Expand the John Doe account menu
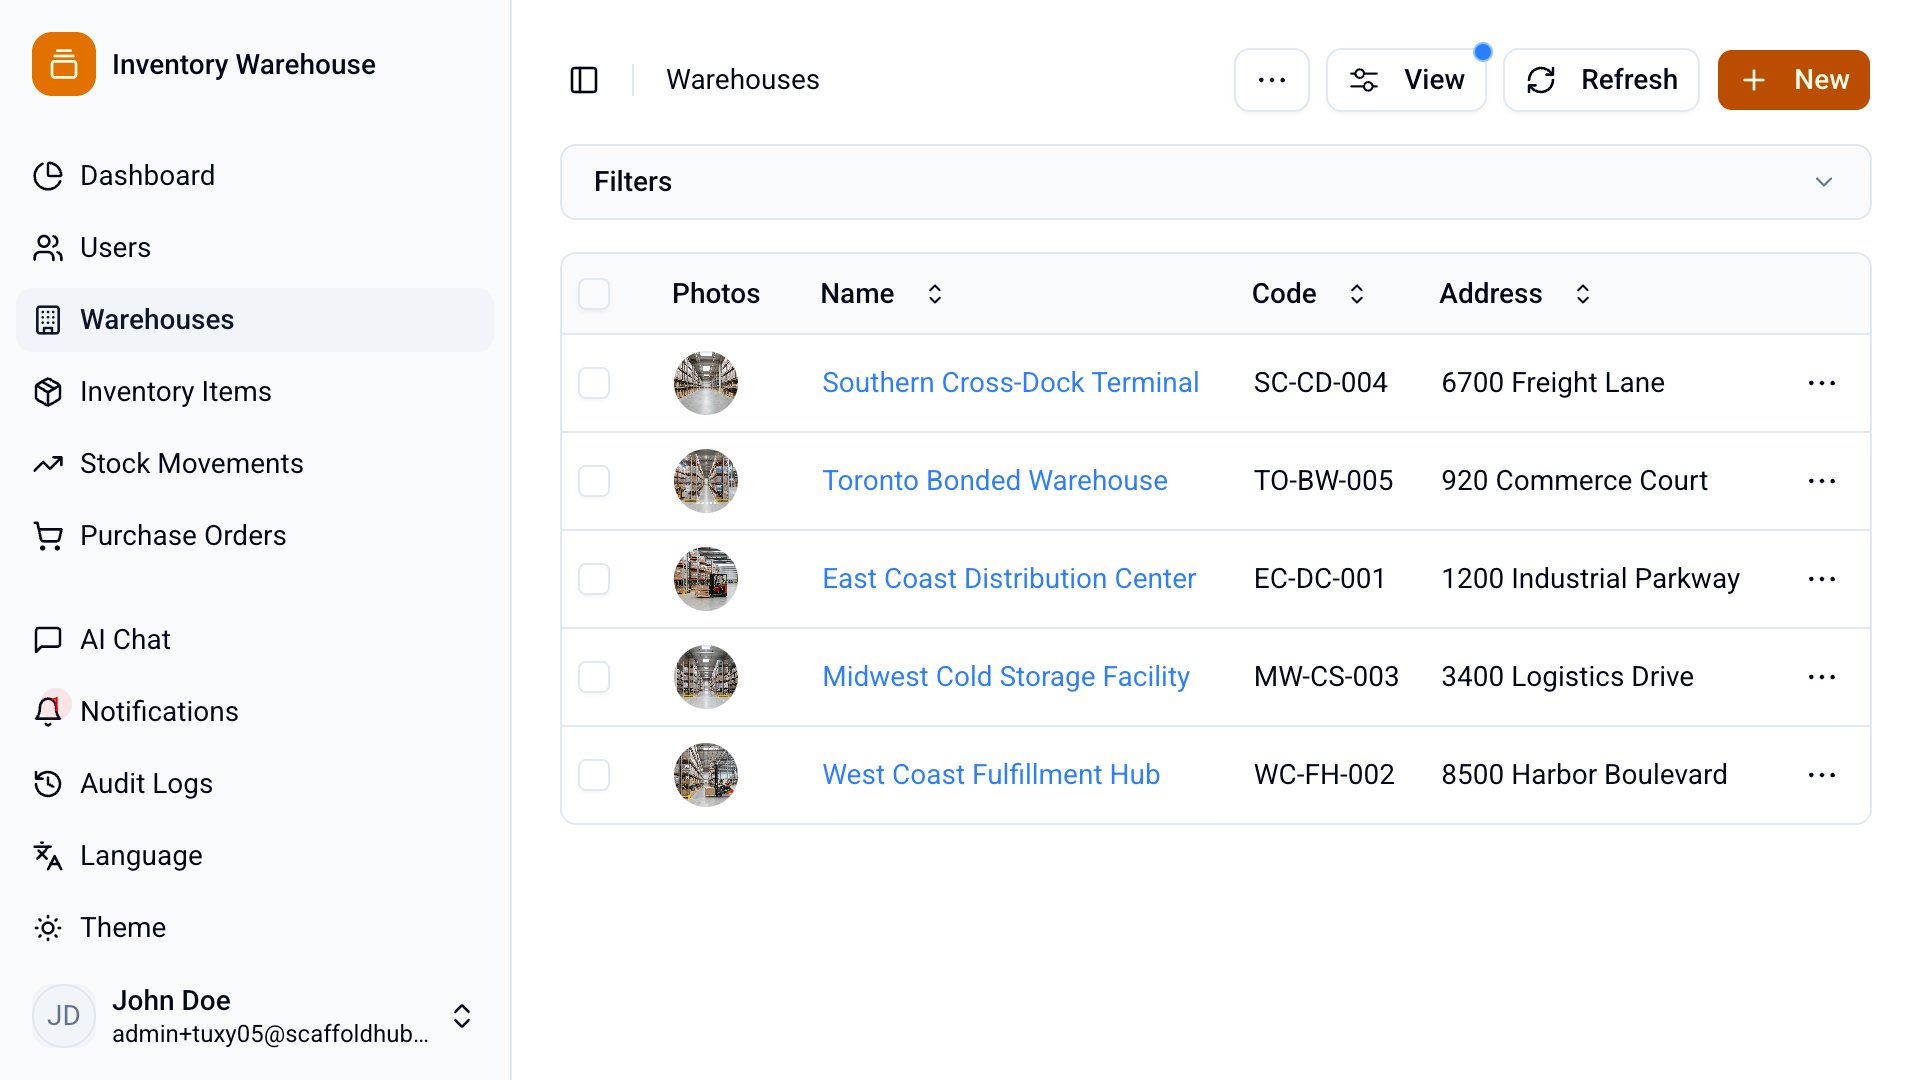The height and width of the screenshot is (1080, 1920). point(461,1016)
